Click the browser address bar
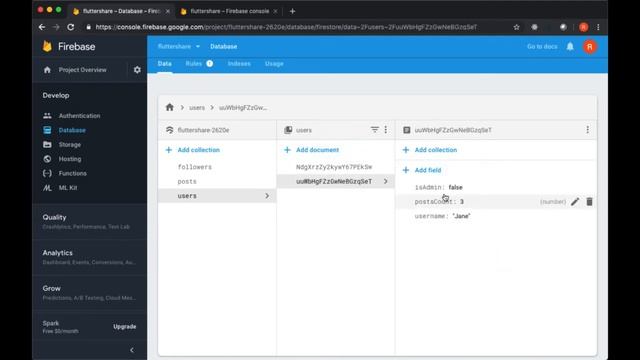640x360 pixels. [x=286, y=27]
